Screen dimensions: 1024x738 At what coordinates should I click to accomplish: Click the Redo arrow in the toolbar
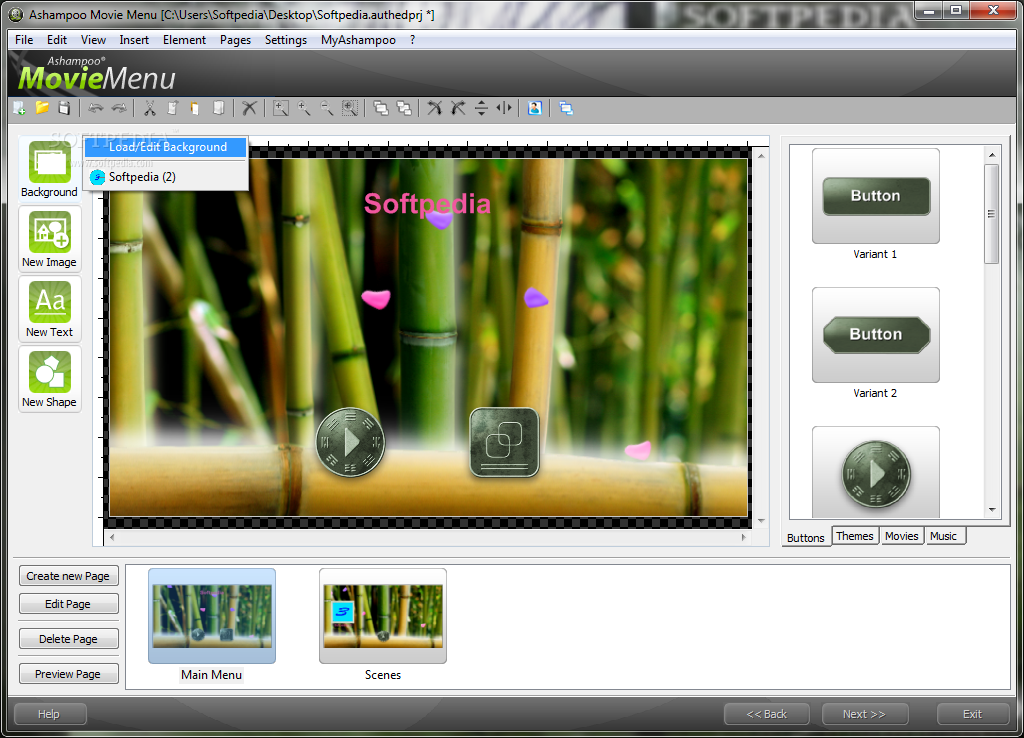point(119,108)
